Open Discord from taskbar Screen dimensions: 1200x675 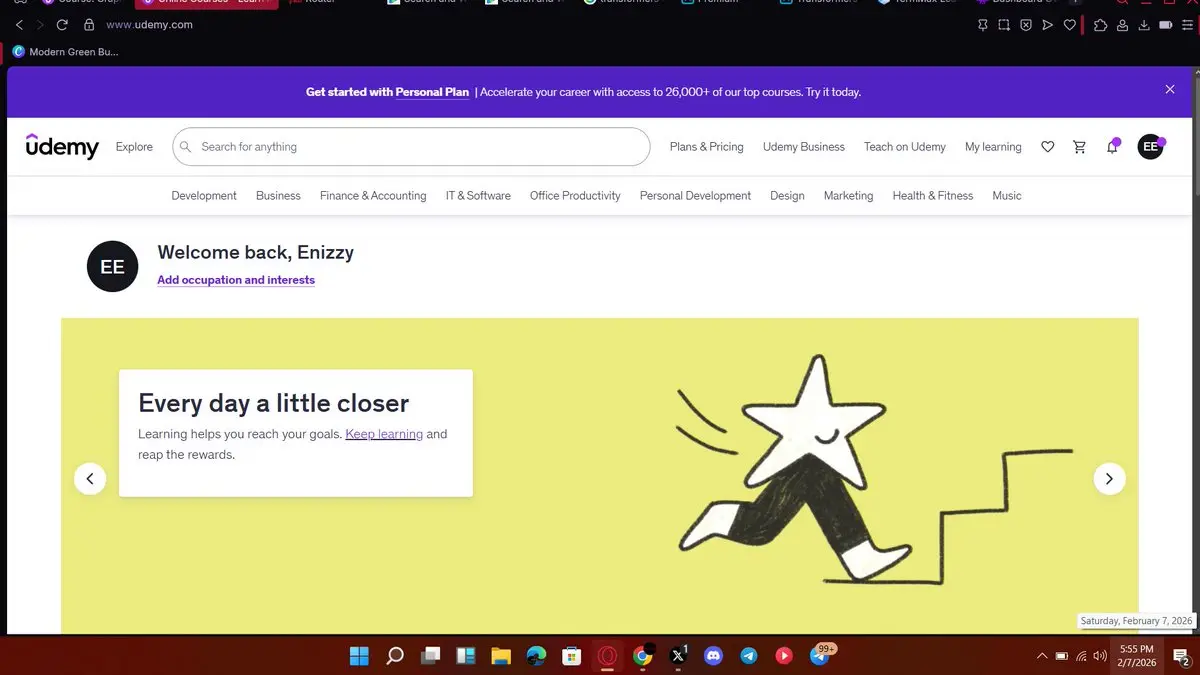pos(713,656)
